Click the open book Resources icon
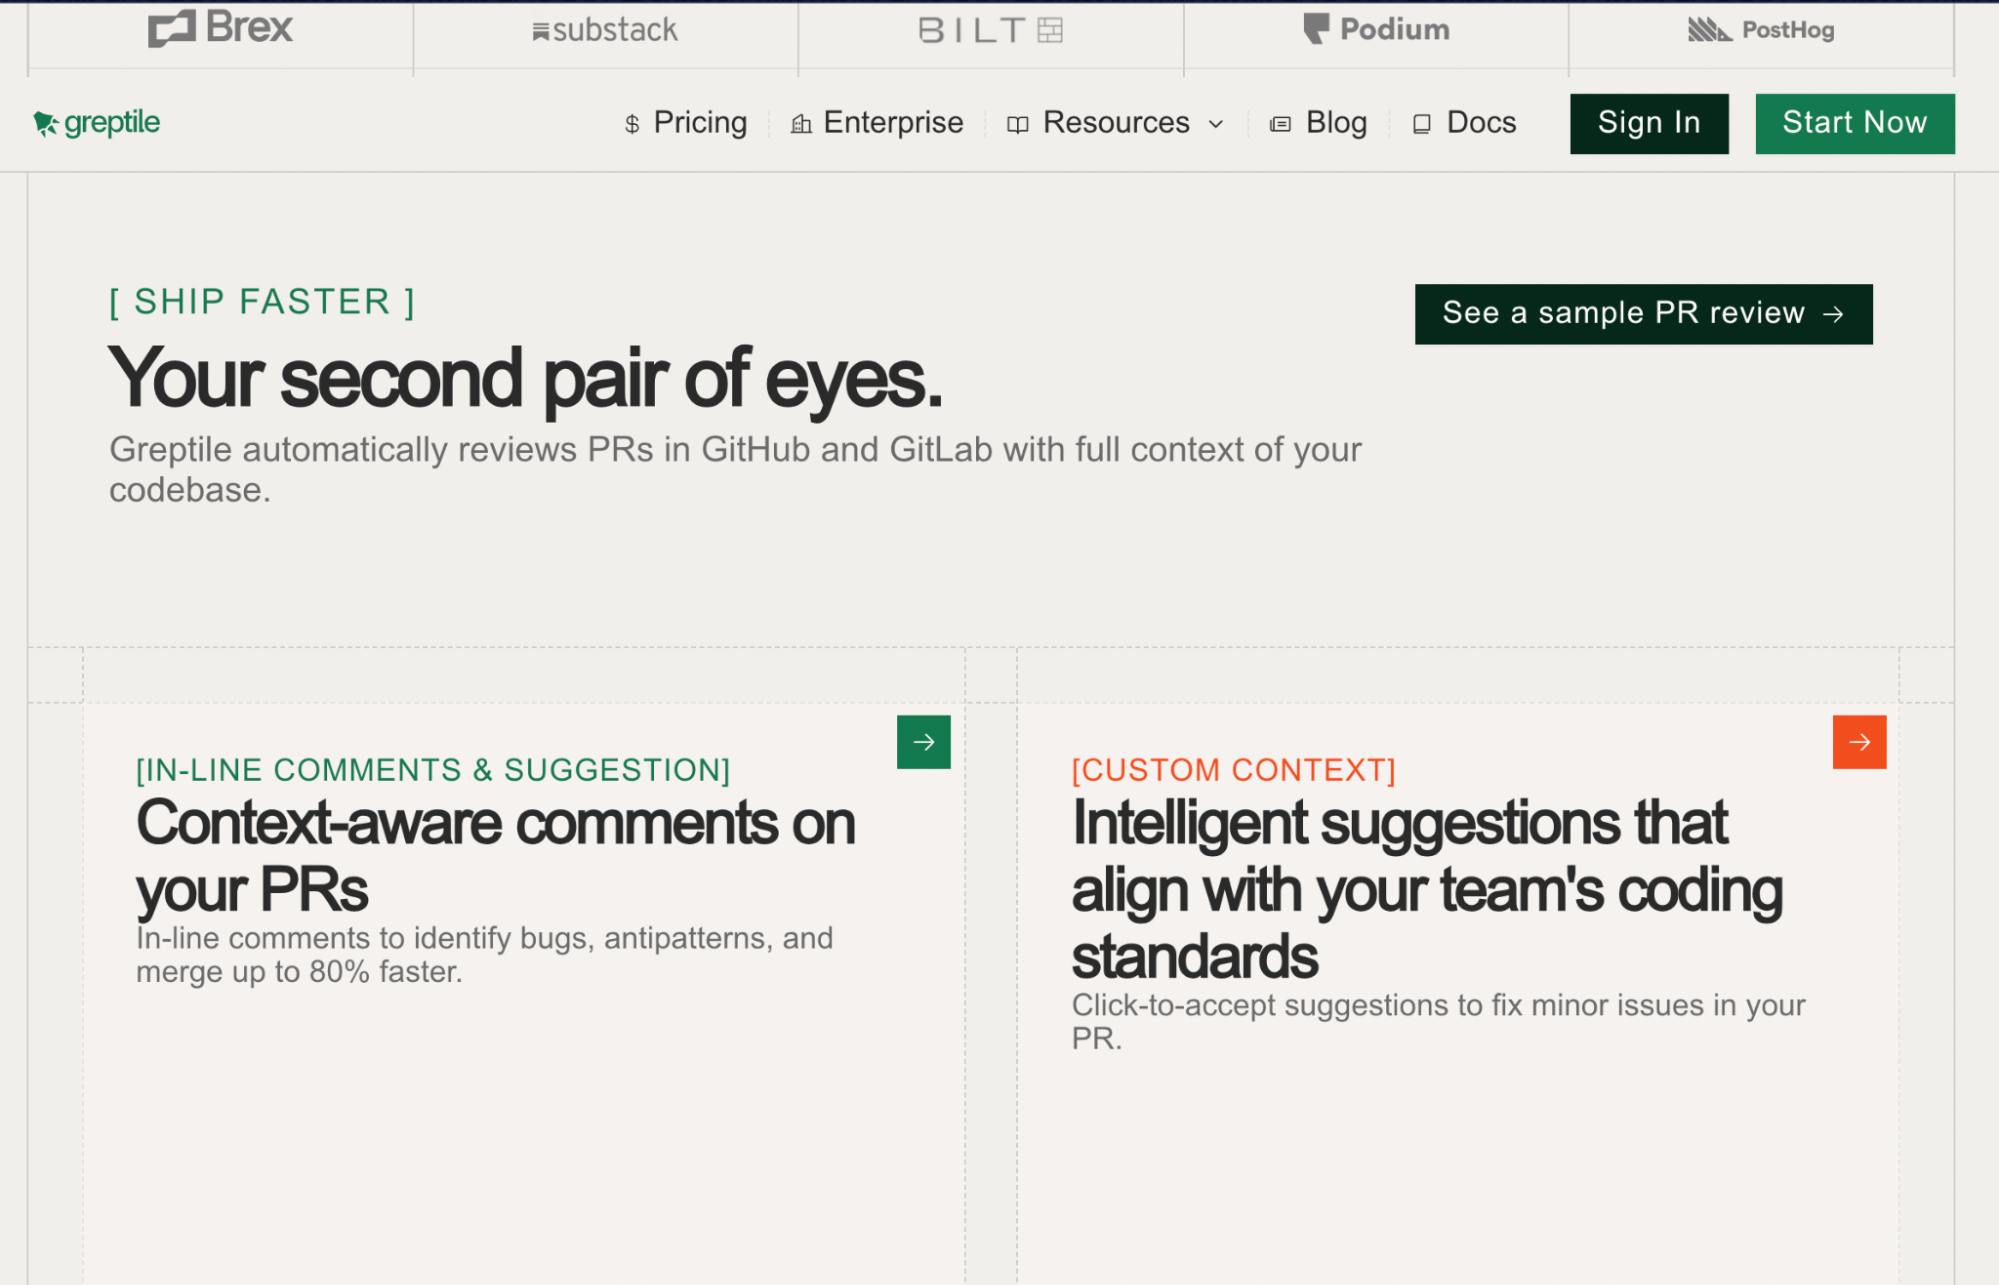 1018,124
